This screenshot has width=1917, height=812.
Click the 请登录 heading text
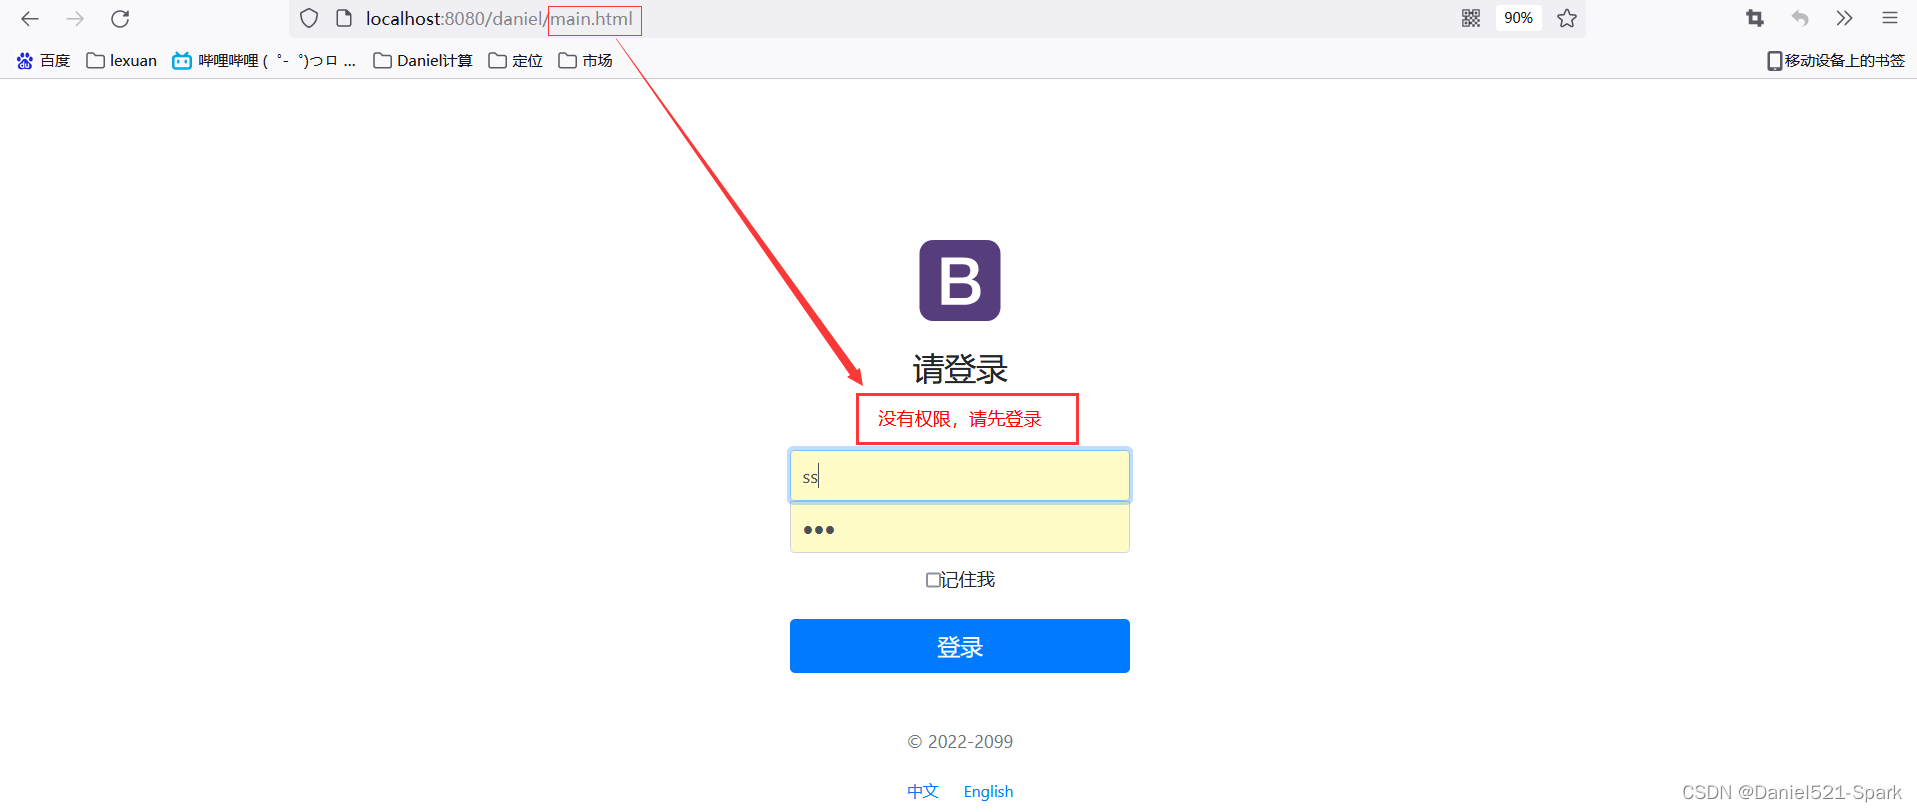point(960,369)
